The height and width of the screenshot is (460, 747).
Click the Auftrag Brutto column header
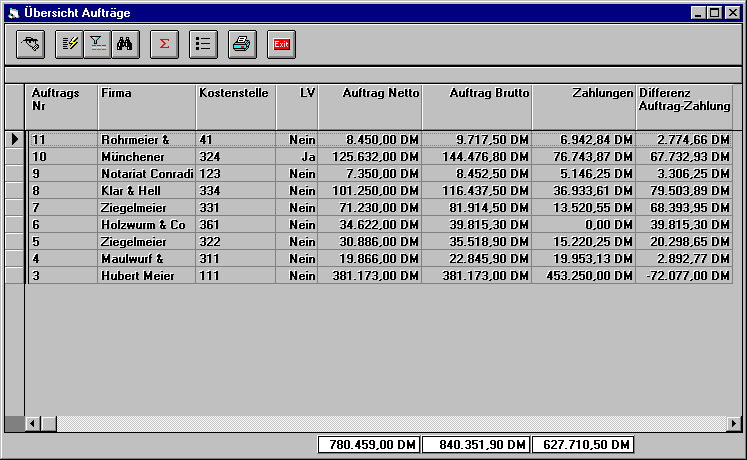pos(477,107)
